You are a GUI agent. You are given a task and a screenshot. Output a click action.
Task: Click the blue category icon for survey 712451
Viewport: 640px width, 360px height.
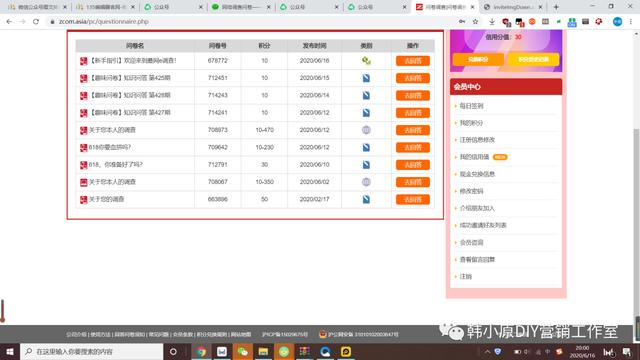tap(366, 78)
